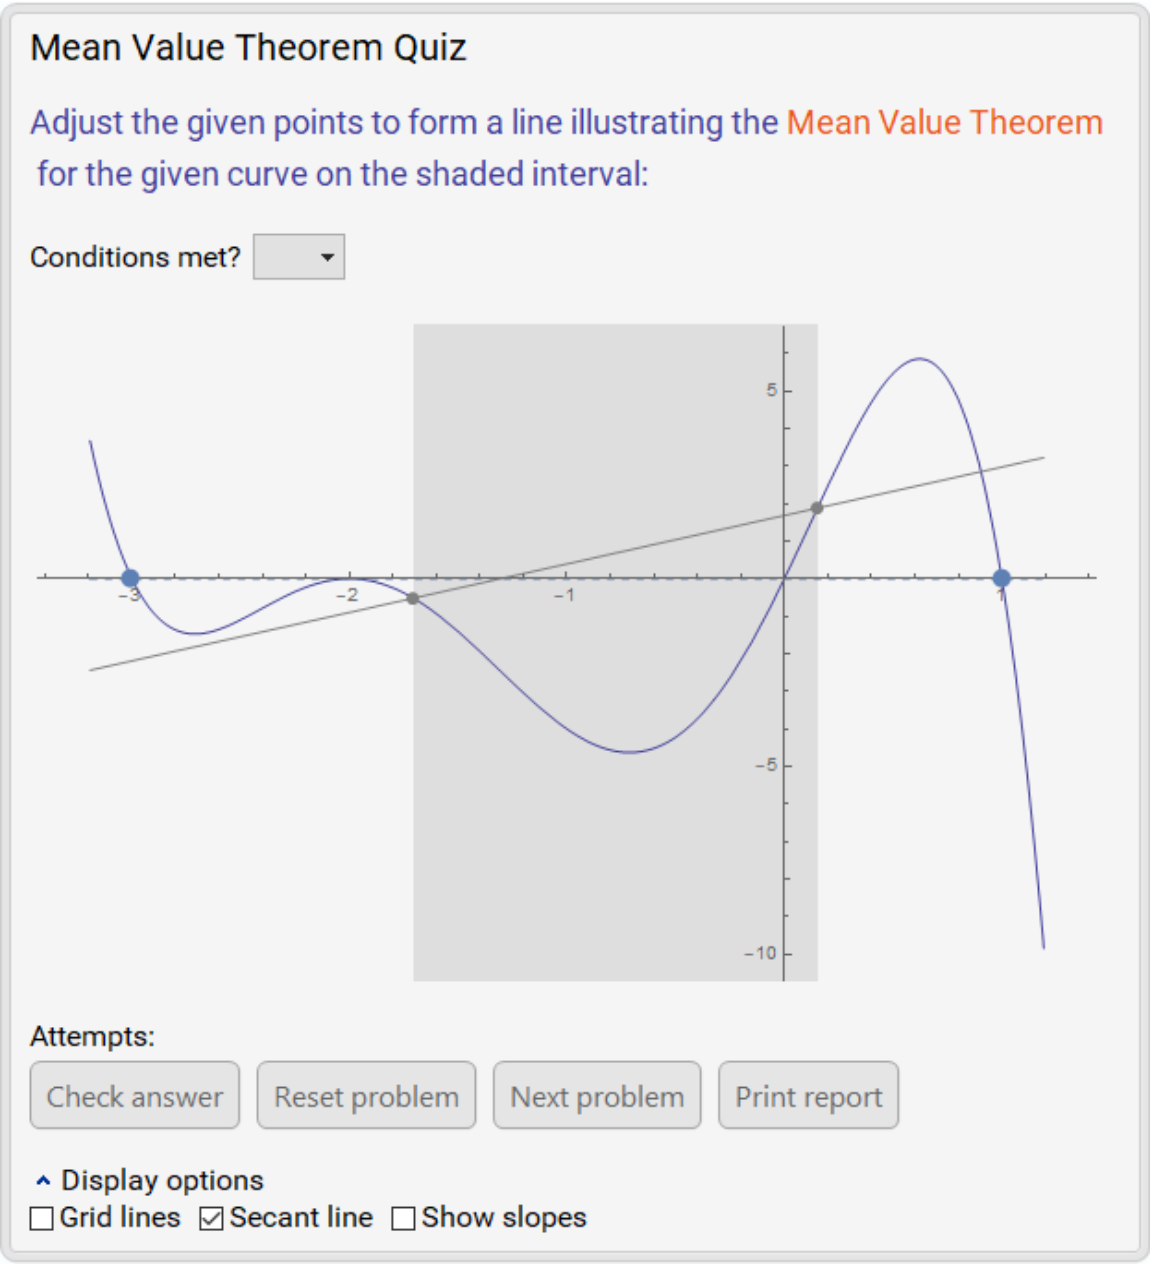Click the blue point near x = 1
Viewport: 1150px width, 1264px height.
(1001, 578)
